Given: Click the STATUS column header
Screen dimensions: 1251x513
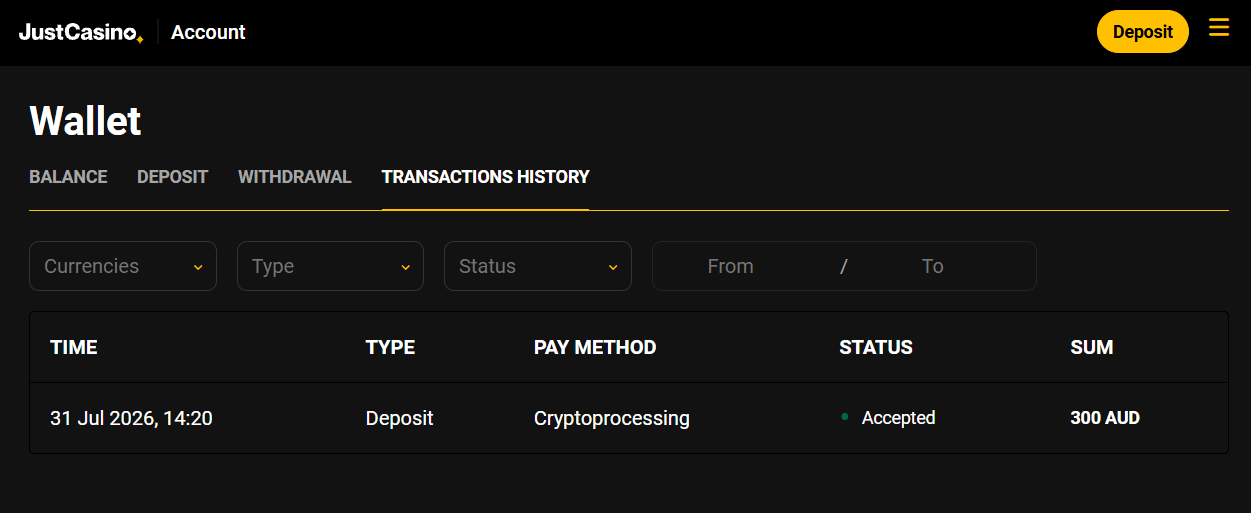Looking at the screenshot, I should pos(876,348).
